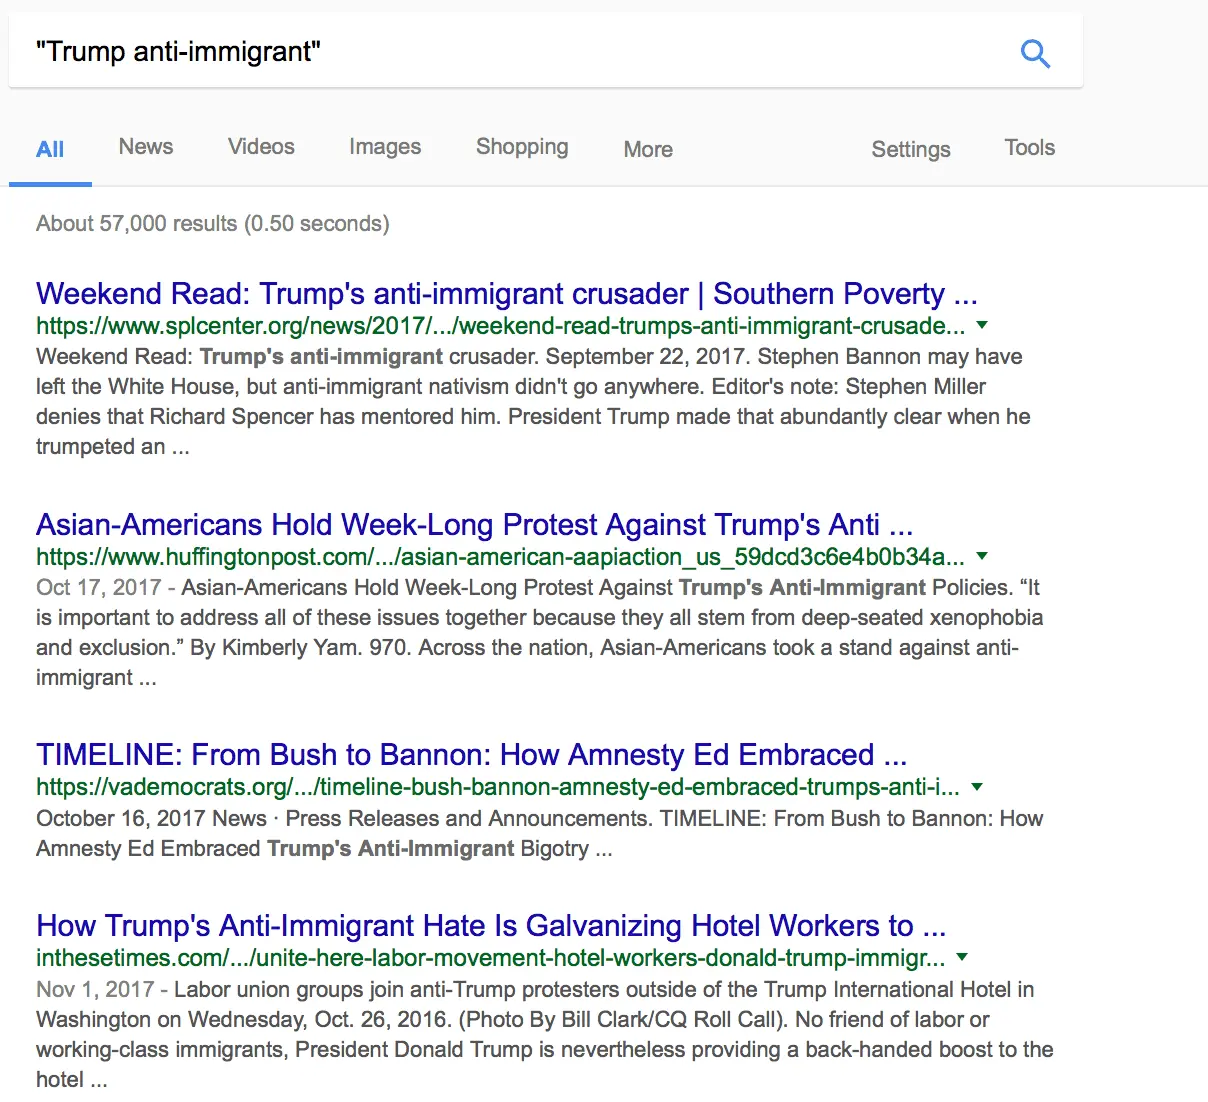
Task: Expand the dropdown arrow beside vademocrats.org URL
Action: [976, 787]
